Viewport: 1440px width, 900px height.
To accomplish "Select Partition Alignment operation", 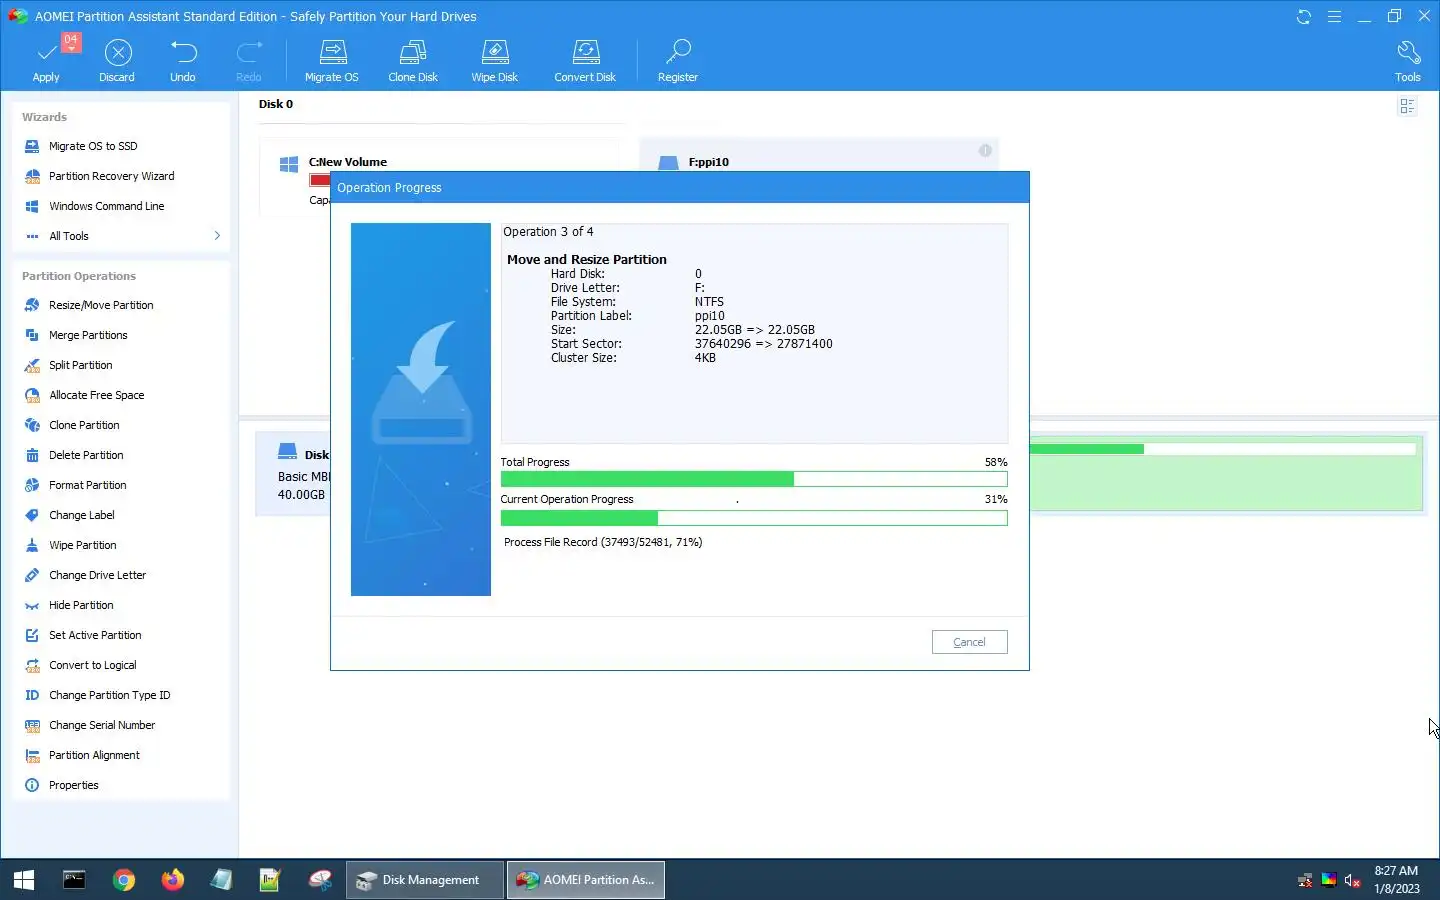I will tap(94, 755).
